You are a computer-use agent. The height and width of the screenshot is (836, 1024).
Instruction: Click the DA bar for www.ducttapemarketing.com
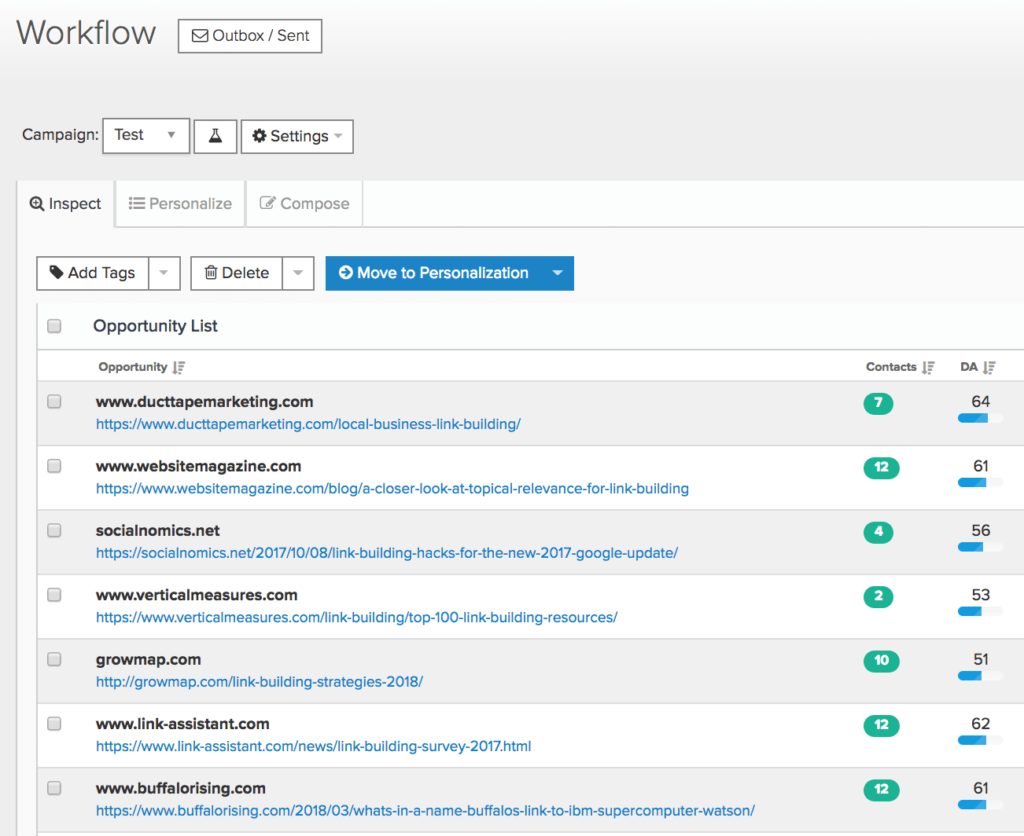(980, 418)
